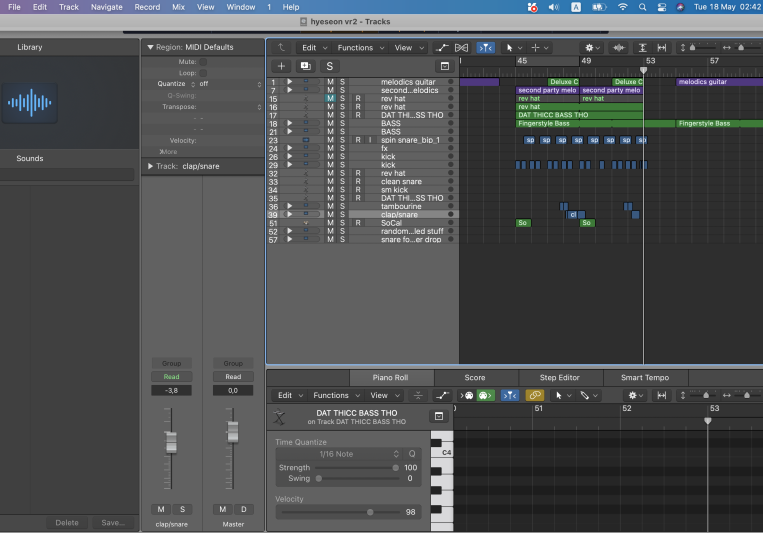Expand the random...led stuff track stack

[289, 231]
